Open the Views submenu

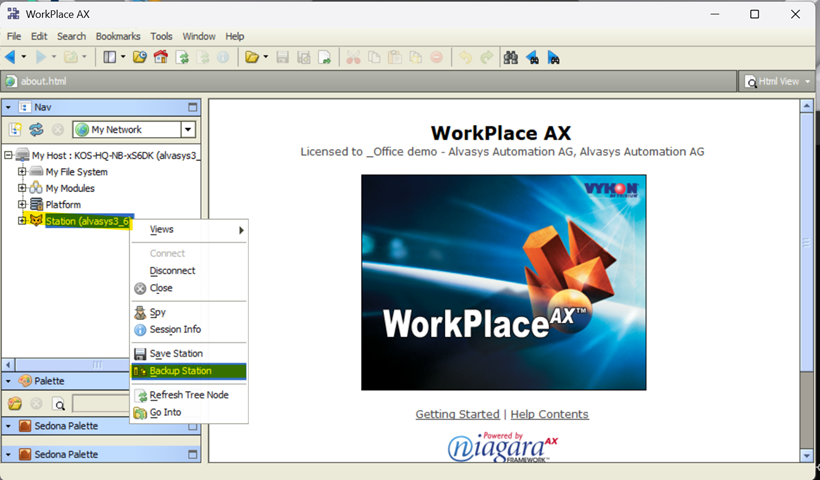189,230
